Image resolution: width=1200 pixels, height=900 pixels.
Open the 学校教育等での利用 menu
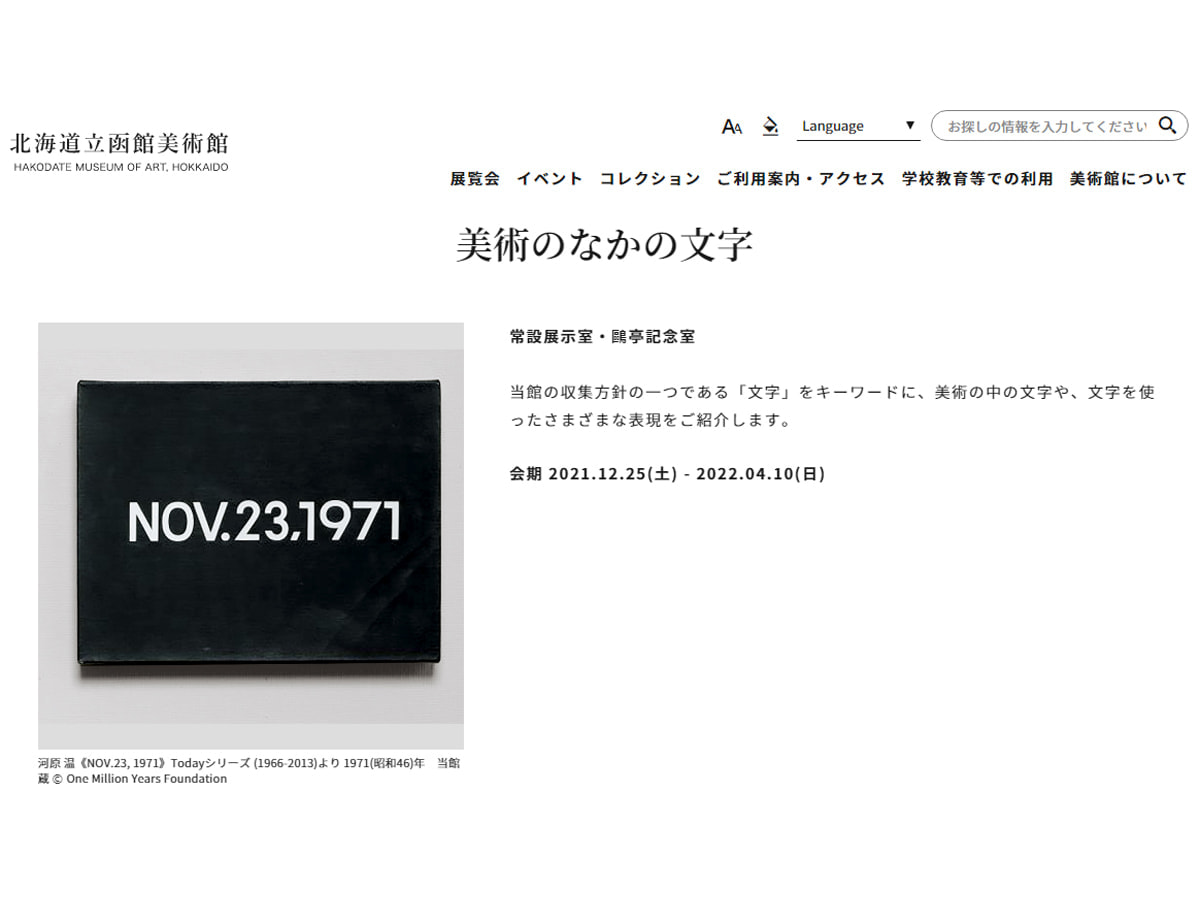click(978, 179)
